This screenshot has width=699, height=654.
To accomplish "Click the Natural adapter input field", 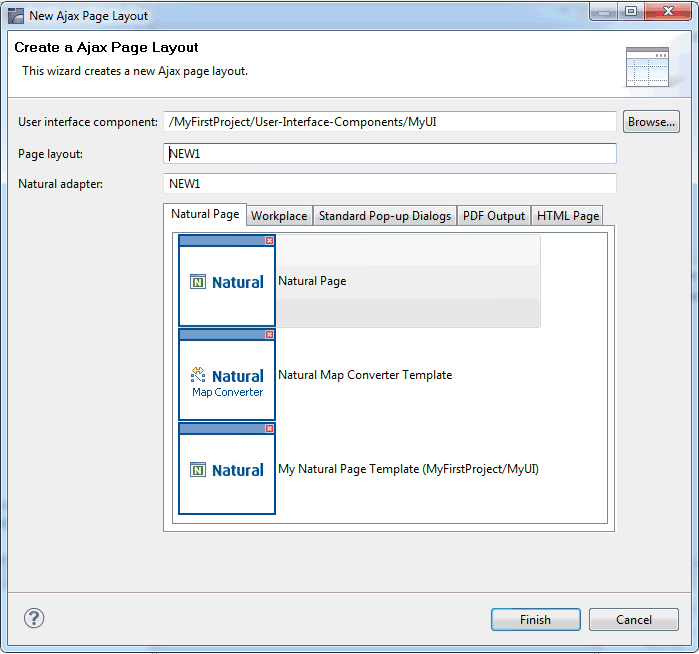I will 389,184.
